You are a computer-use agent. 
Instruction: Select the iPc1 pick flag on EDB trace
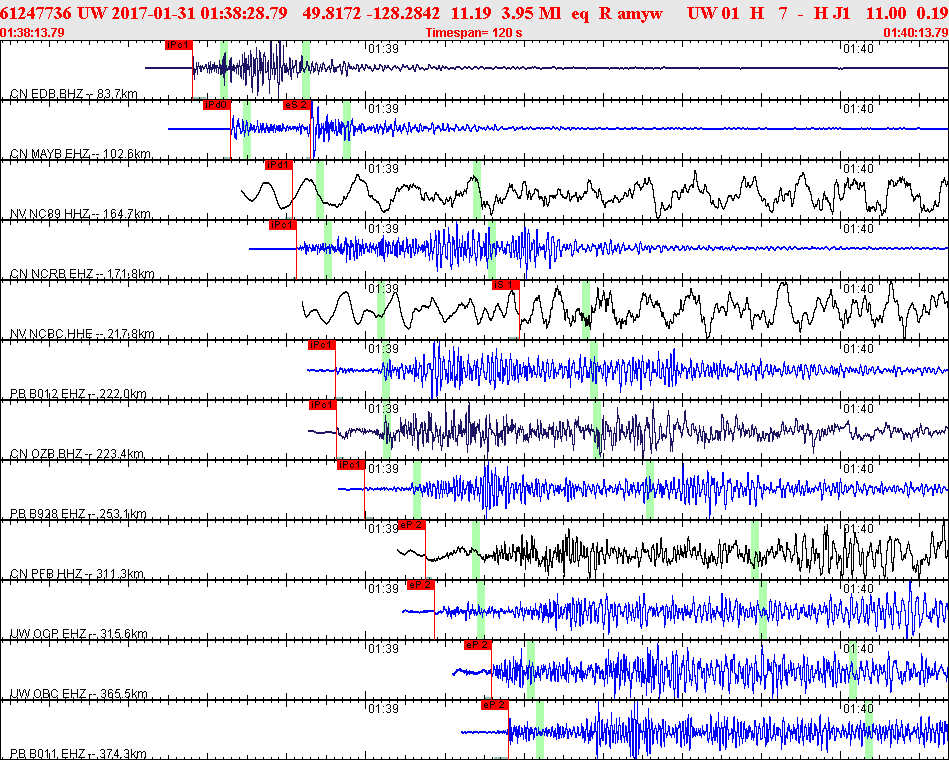[x=179, y=45]
